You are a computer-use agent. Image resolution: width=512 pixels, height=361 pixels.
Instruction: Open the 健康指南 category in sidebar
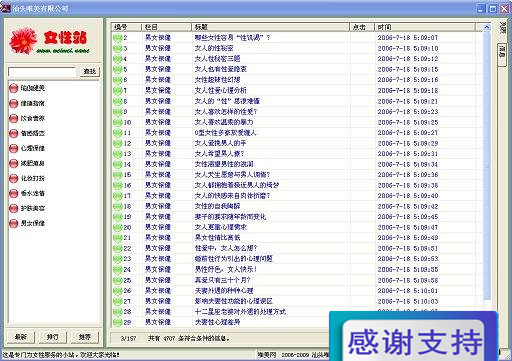click(27, 103)
